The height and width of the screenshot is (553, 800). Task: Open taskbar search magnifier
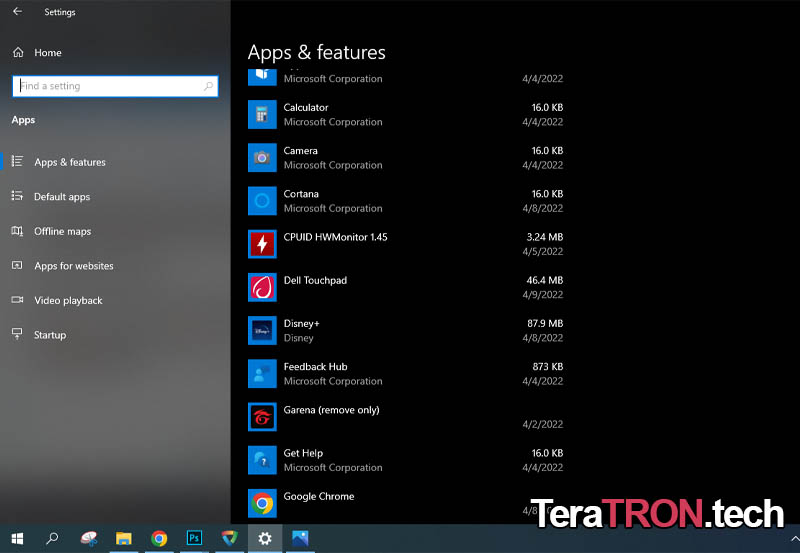coord(52,538)
